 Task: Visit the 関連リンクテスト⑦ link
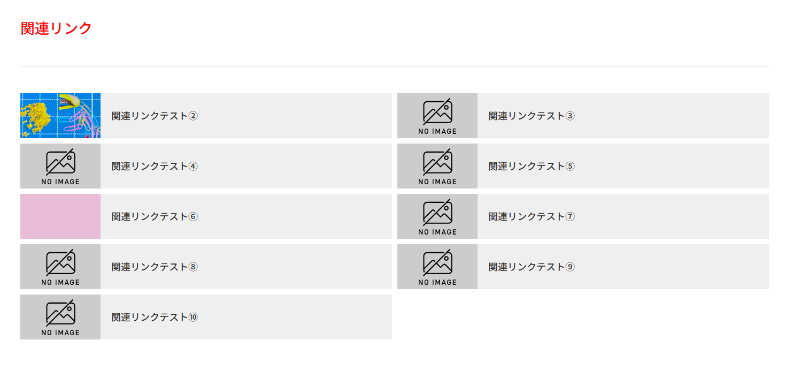[x=532, y=217]
